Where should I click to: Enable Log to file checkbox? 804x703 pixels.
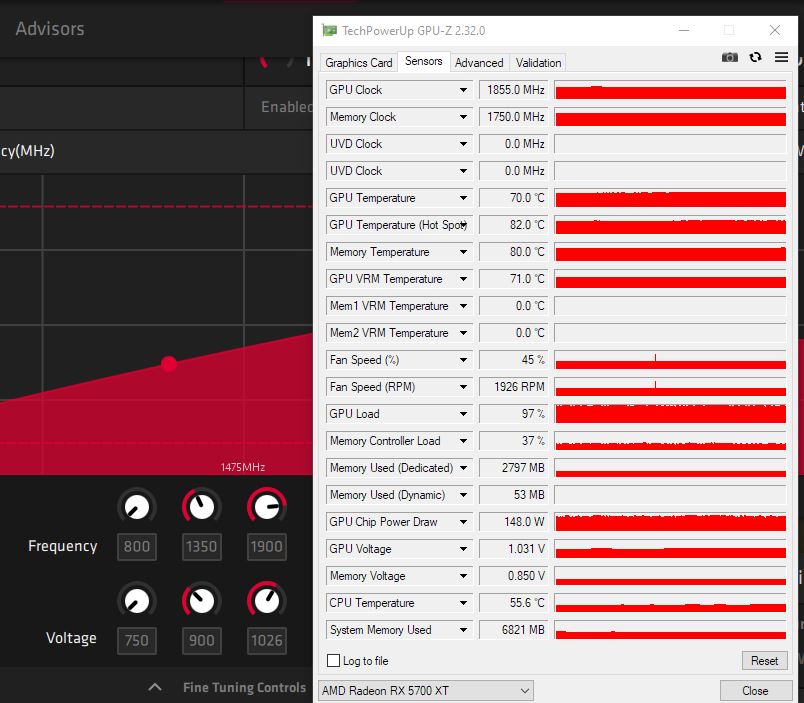tap(333, 660)
